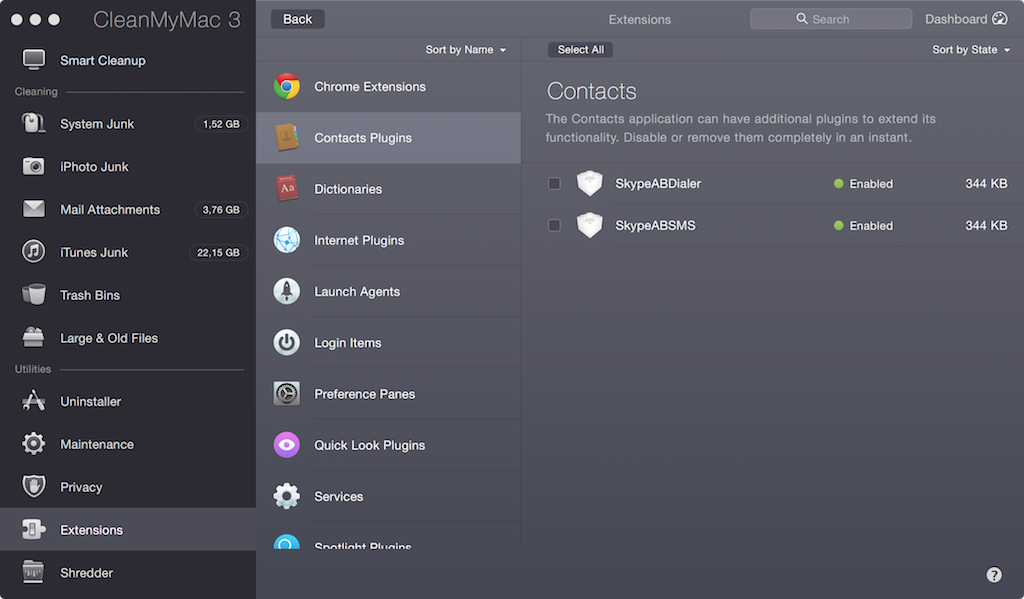Open the Chrome Extensions icon
This screenshot has height=599, width=1024.
(x=287, y=87)
